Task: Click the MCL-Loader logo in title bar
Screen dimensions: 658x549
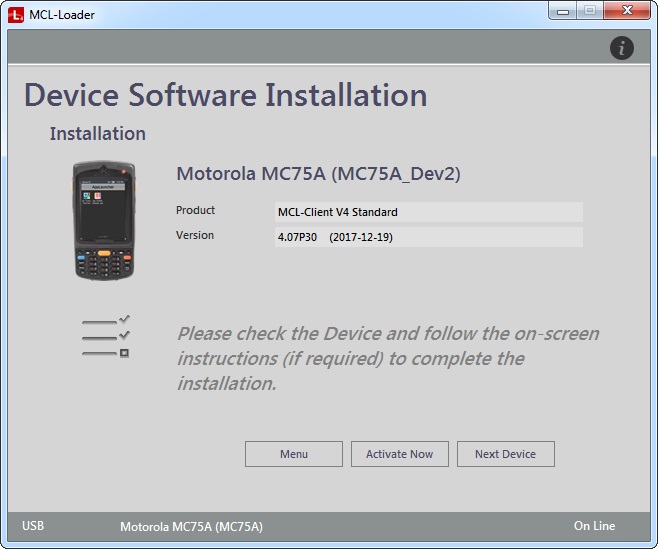Action: point(16,15)
